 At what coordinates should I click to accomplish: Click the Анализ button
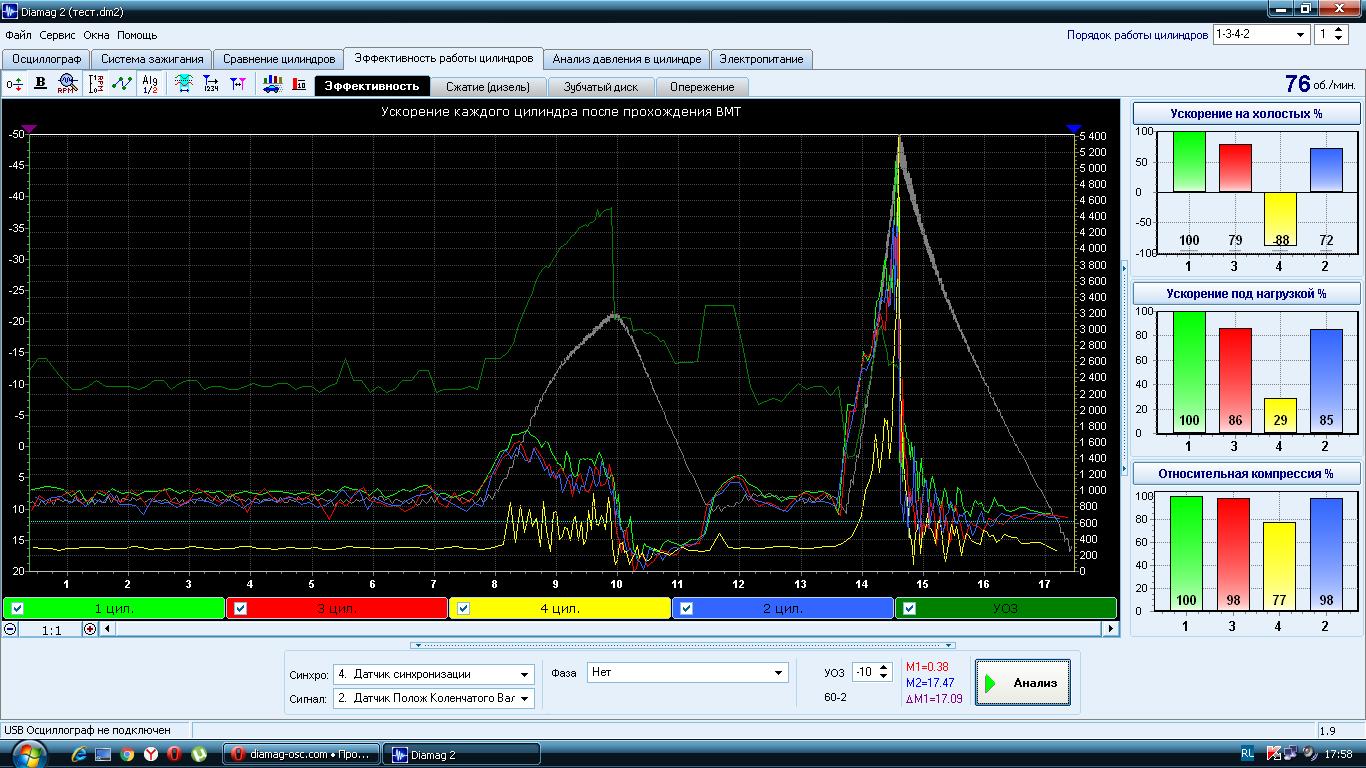point(1022,682)
